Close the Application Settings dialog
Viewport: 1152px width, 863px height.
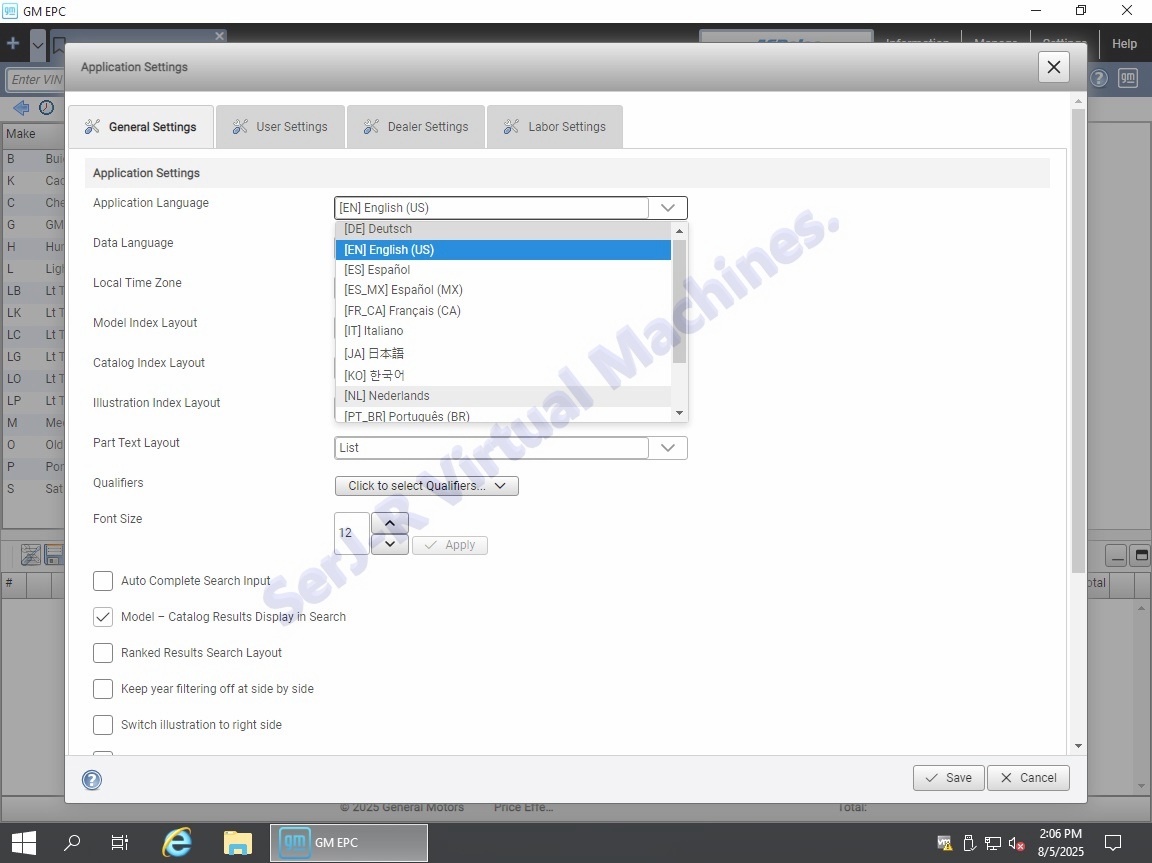1054,67
